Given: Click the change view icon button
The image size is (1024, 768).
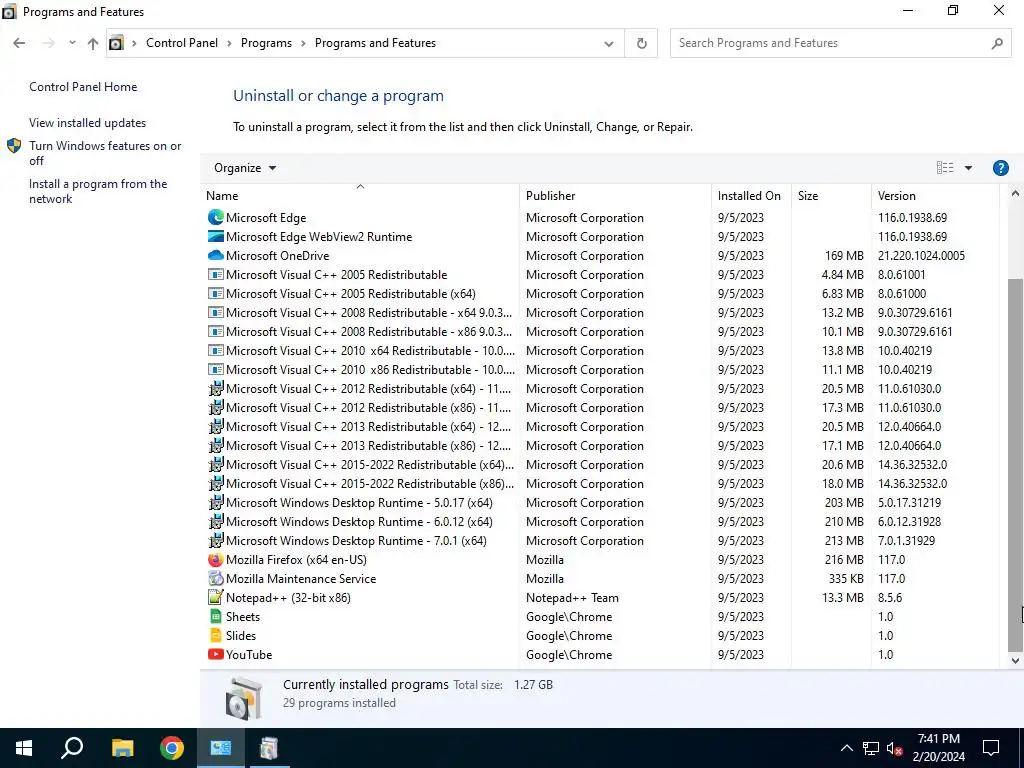Looking at the screenshot, I should [x=944, y=168].
